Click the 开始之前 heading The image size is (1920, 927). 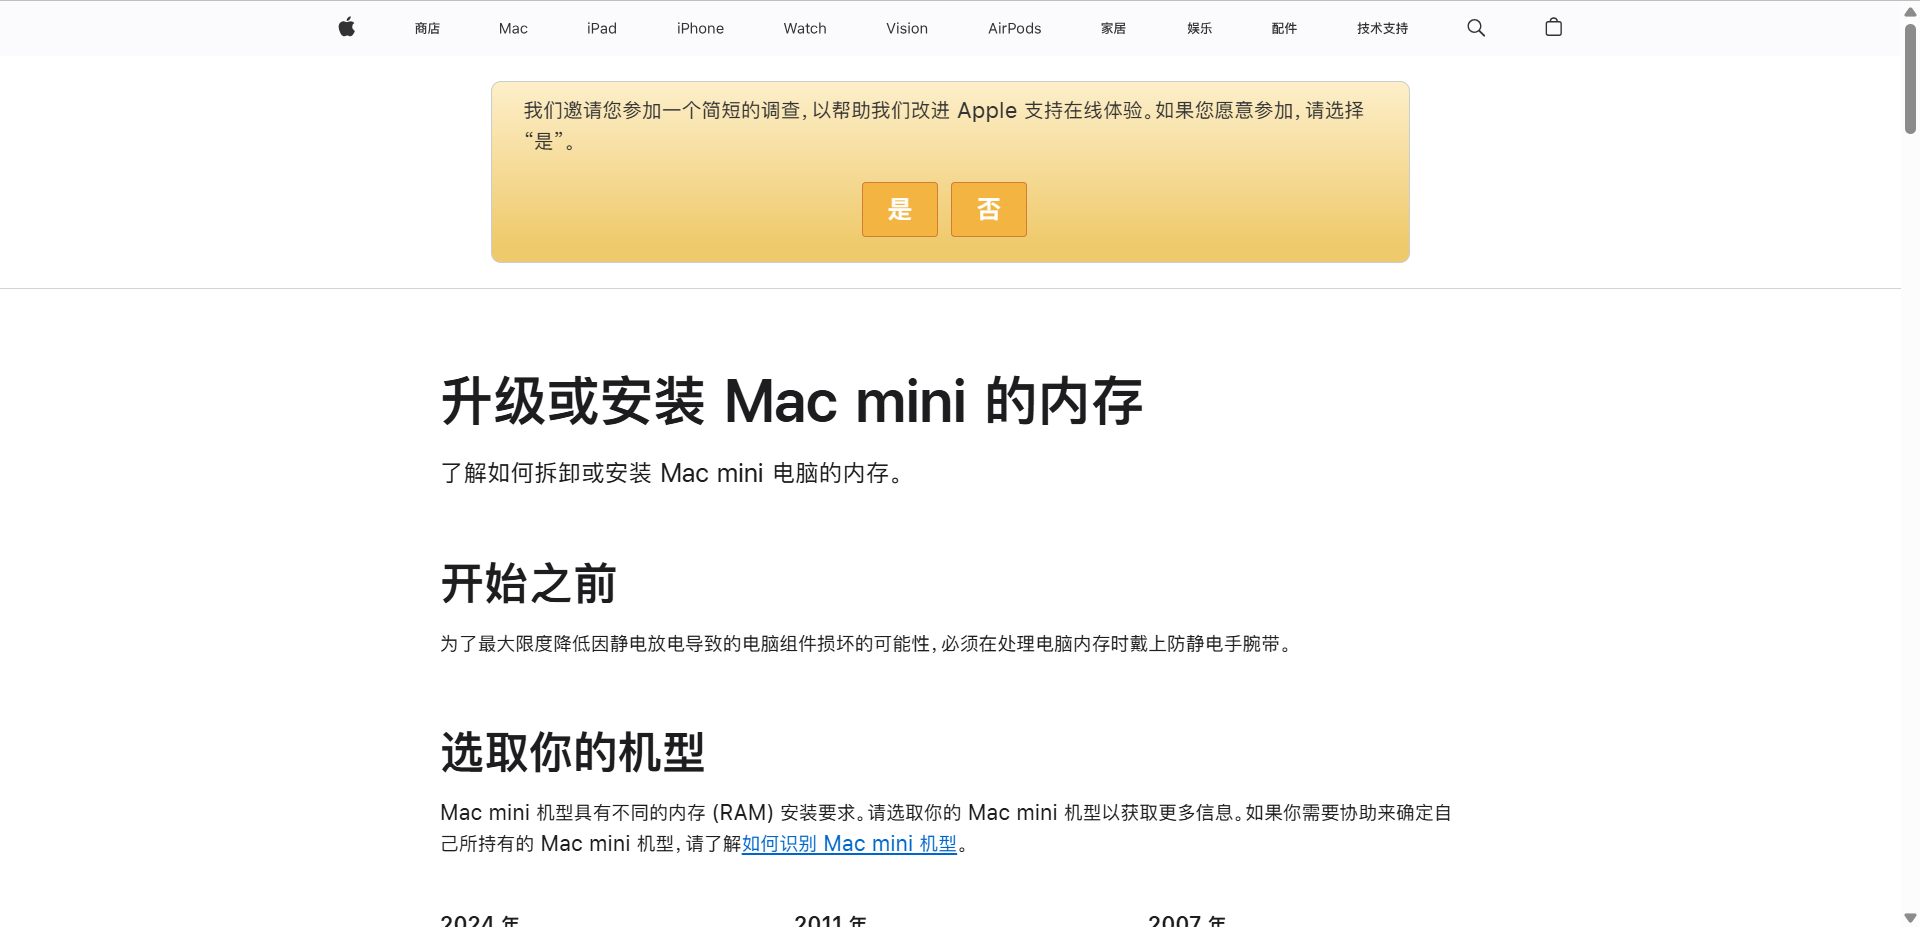[x=528, y=583]
